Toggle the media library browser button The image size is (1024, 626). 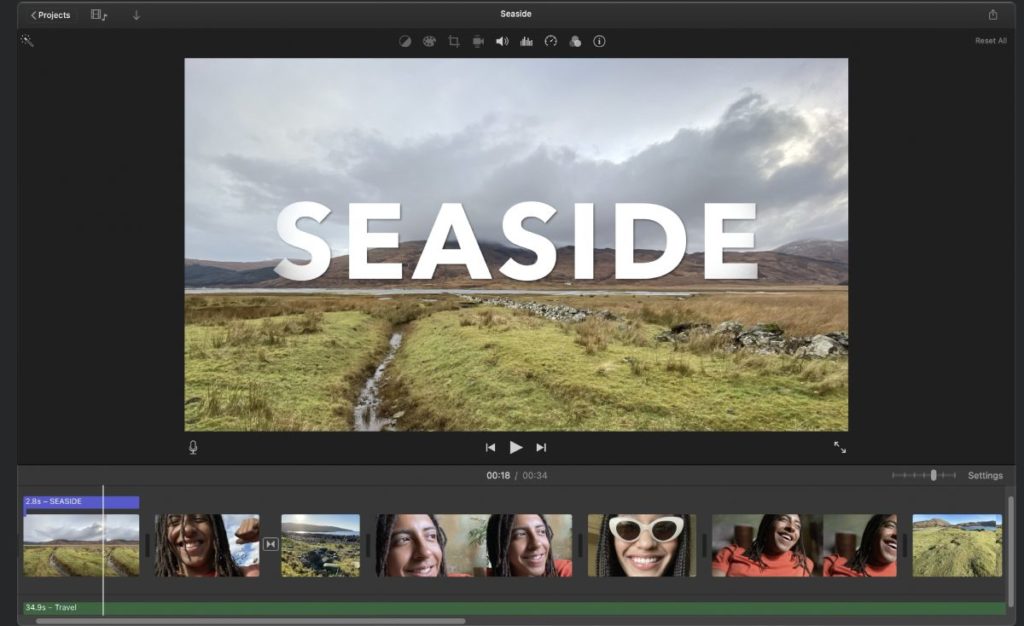(x=98, y=15)
